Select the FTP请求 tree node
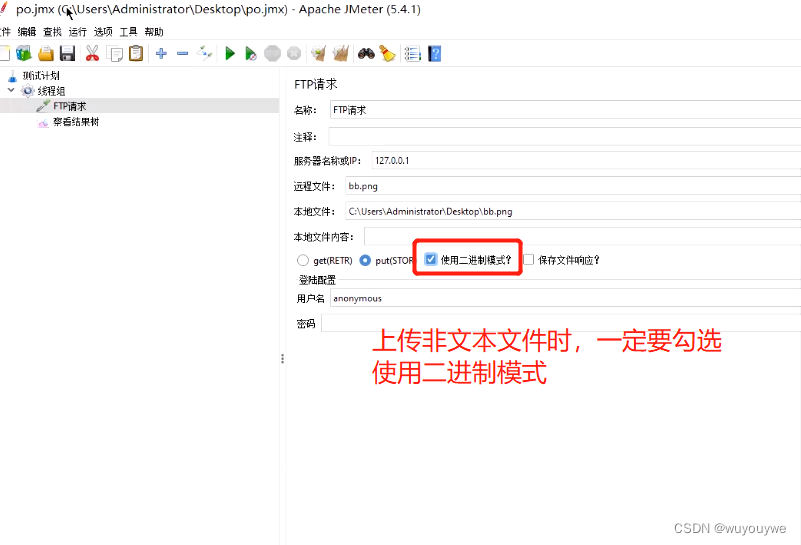 [69, 106]
